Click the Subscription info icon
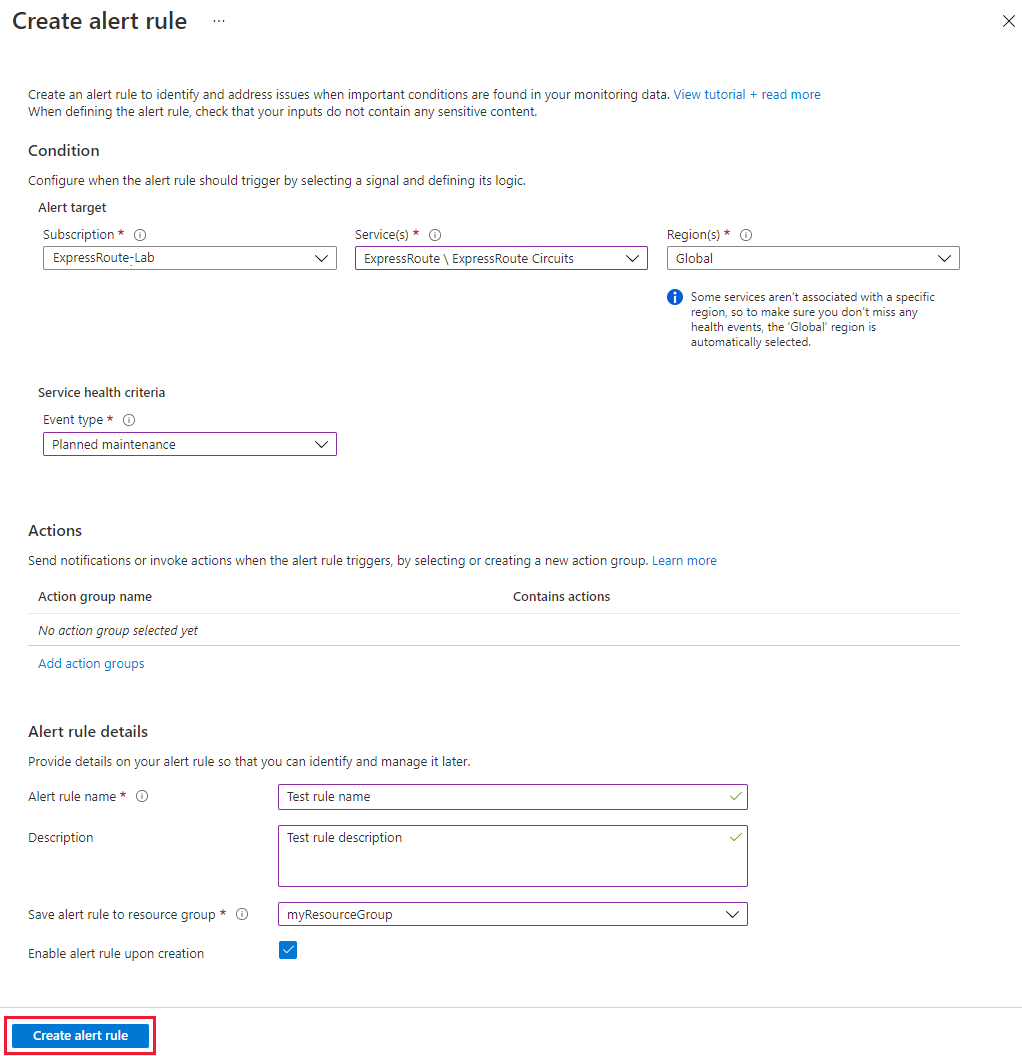 140,235
